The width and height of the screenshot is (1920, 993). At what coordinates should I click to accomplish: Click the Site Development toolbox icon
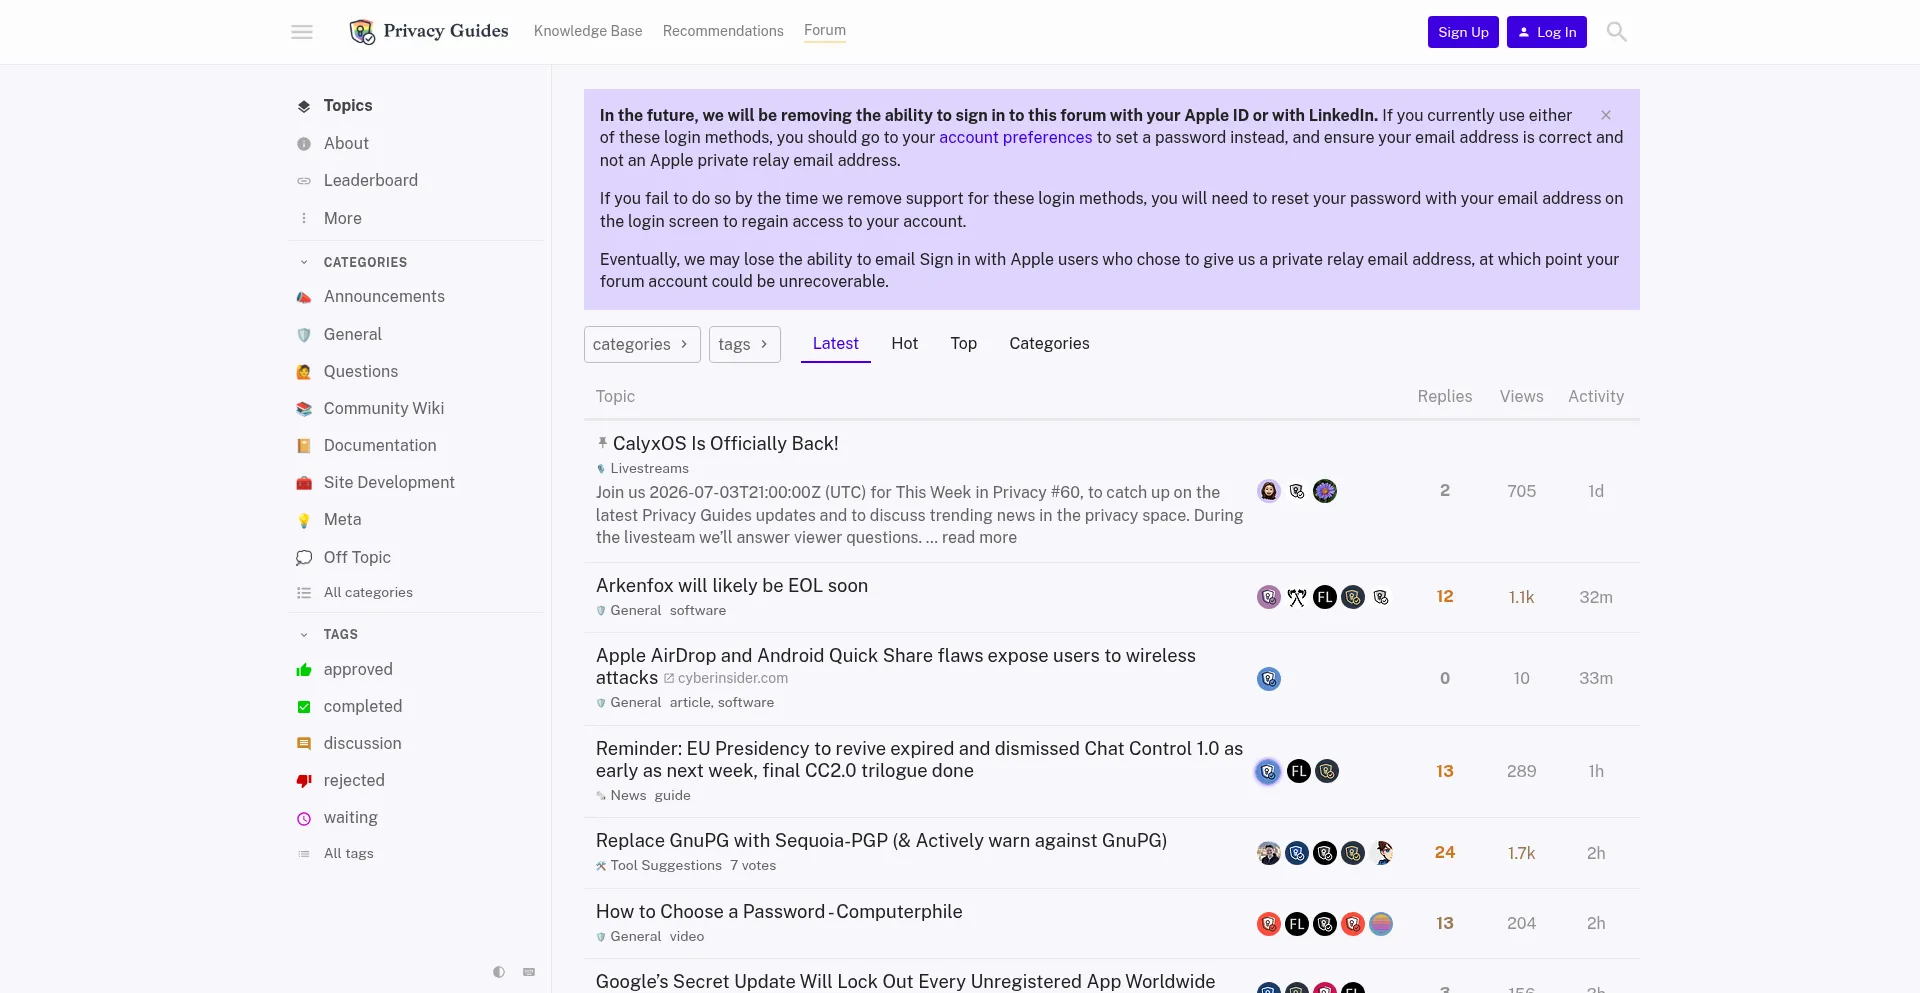304,483
